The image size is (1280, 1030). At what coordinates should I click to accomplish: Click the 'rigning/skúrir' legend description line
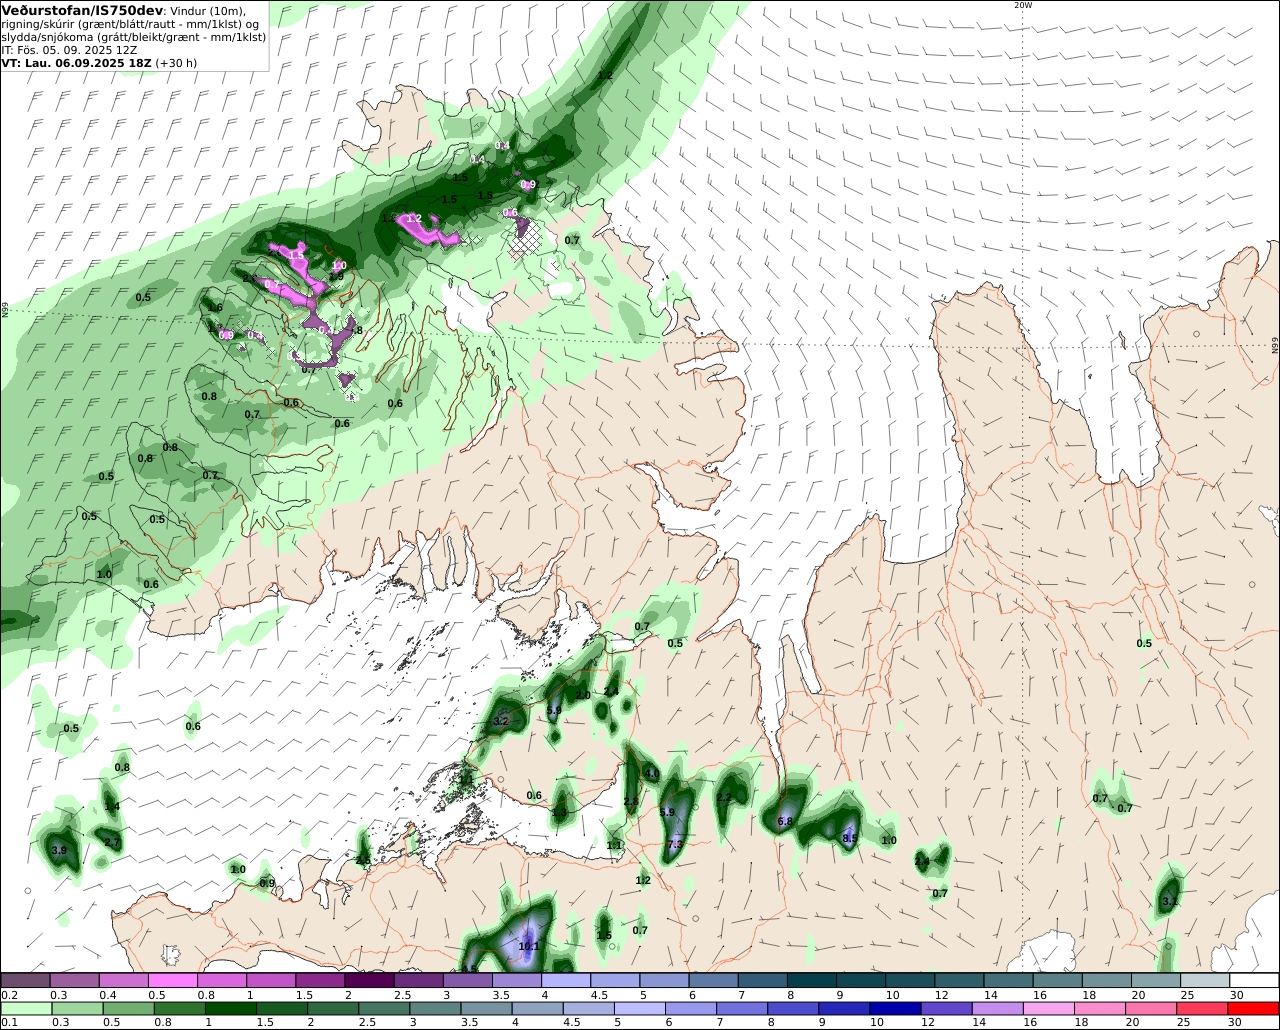130,23
